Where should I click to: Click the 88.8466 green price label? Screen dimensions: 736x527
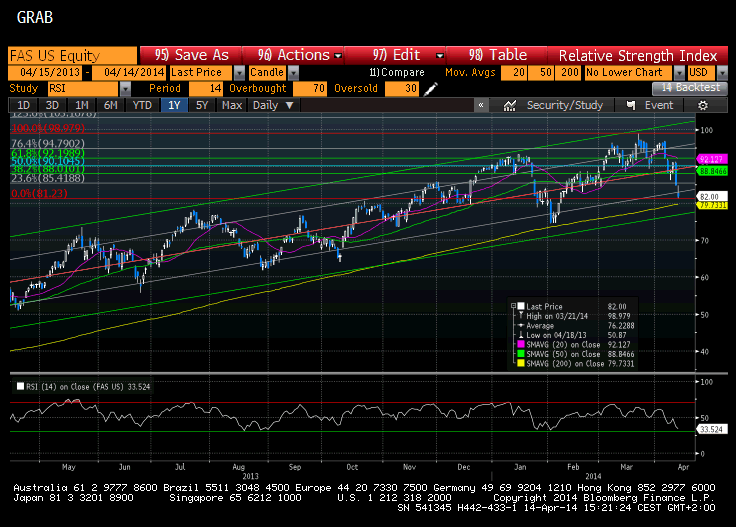pyautogui.click(x=712, y=171)
